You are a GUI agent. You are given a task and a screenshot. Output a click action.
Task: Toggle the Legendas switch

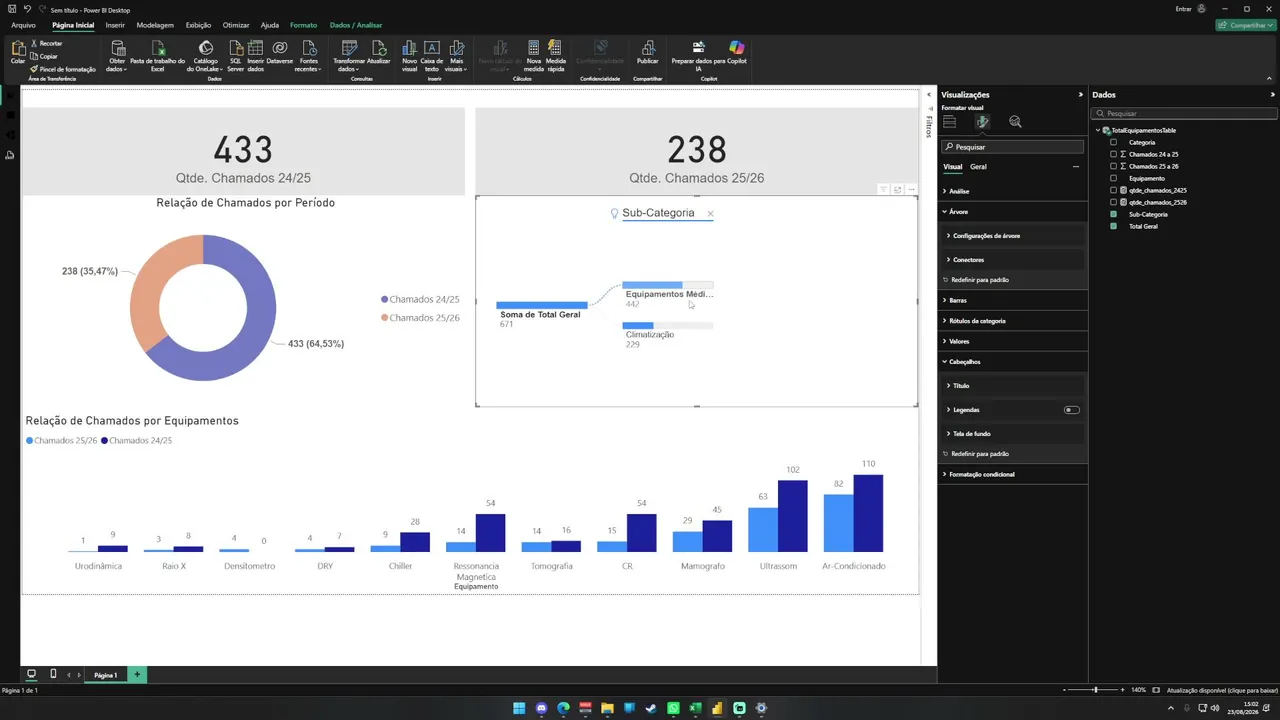[1072, 410]
